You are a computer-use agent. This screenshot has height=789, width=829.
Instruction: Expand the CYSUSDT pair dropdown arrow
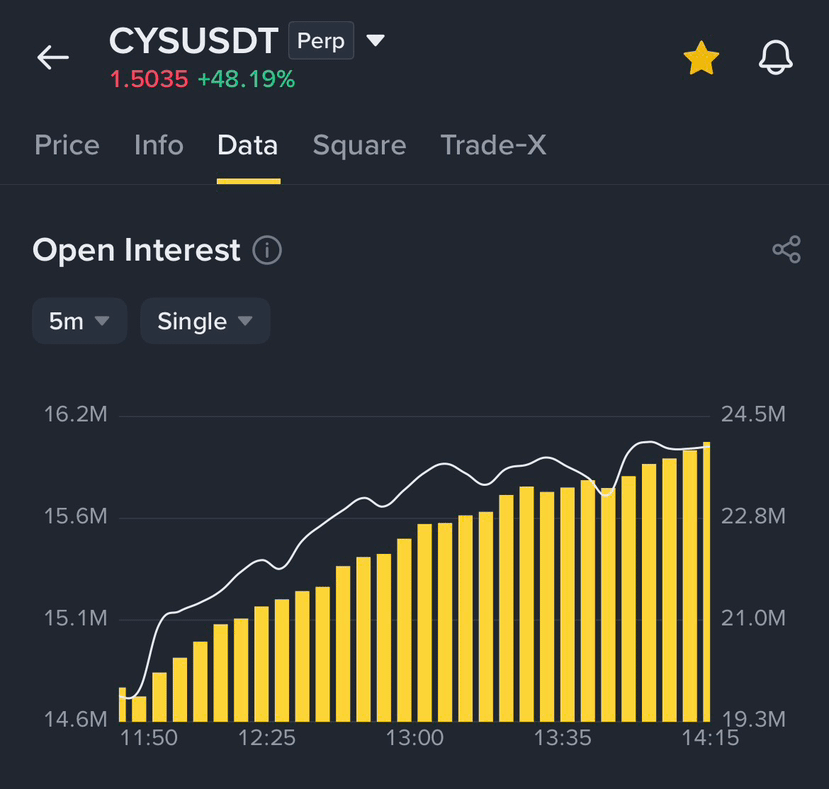pyautogui.click(x=375, y=40)
